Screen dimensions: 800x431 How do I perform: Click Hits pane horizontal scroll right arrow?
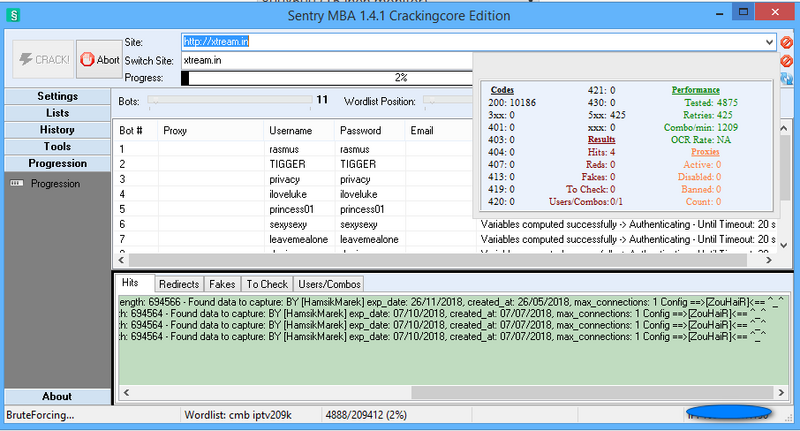tap(781, 392)
